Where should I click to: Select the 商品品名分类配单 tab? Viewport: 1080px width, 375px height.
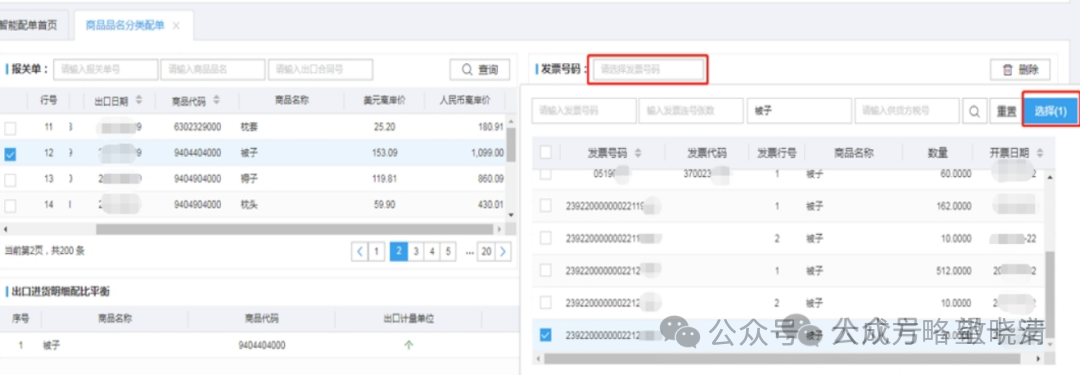click(125, 26)
